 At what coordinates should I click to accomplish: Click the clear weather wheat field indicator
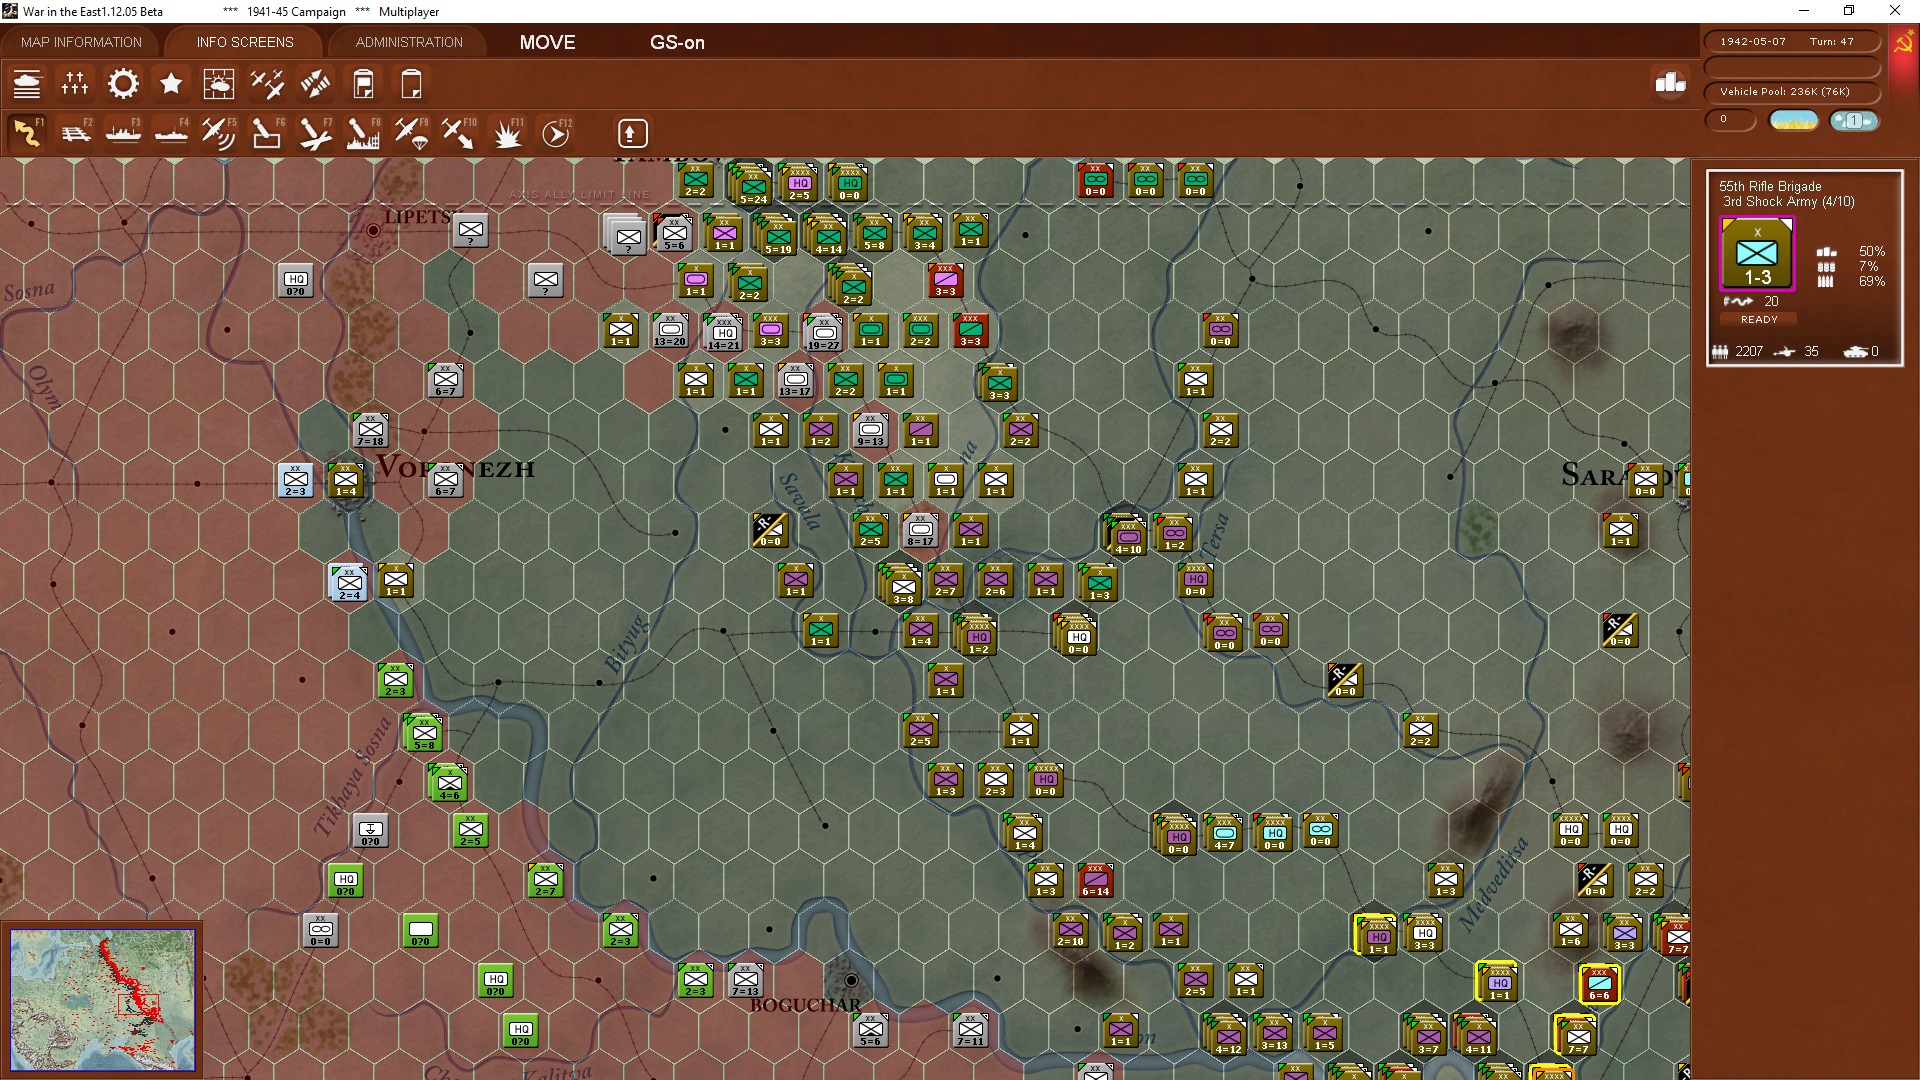coord(1793,121)
